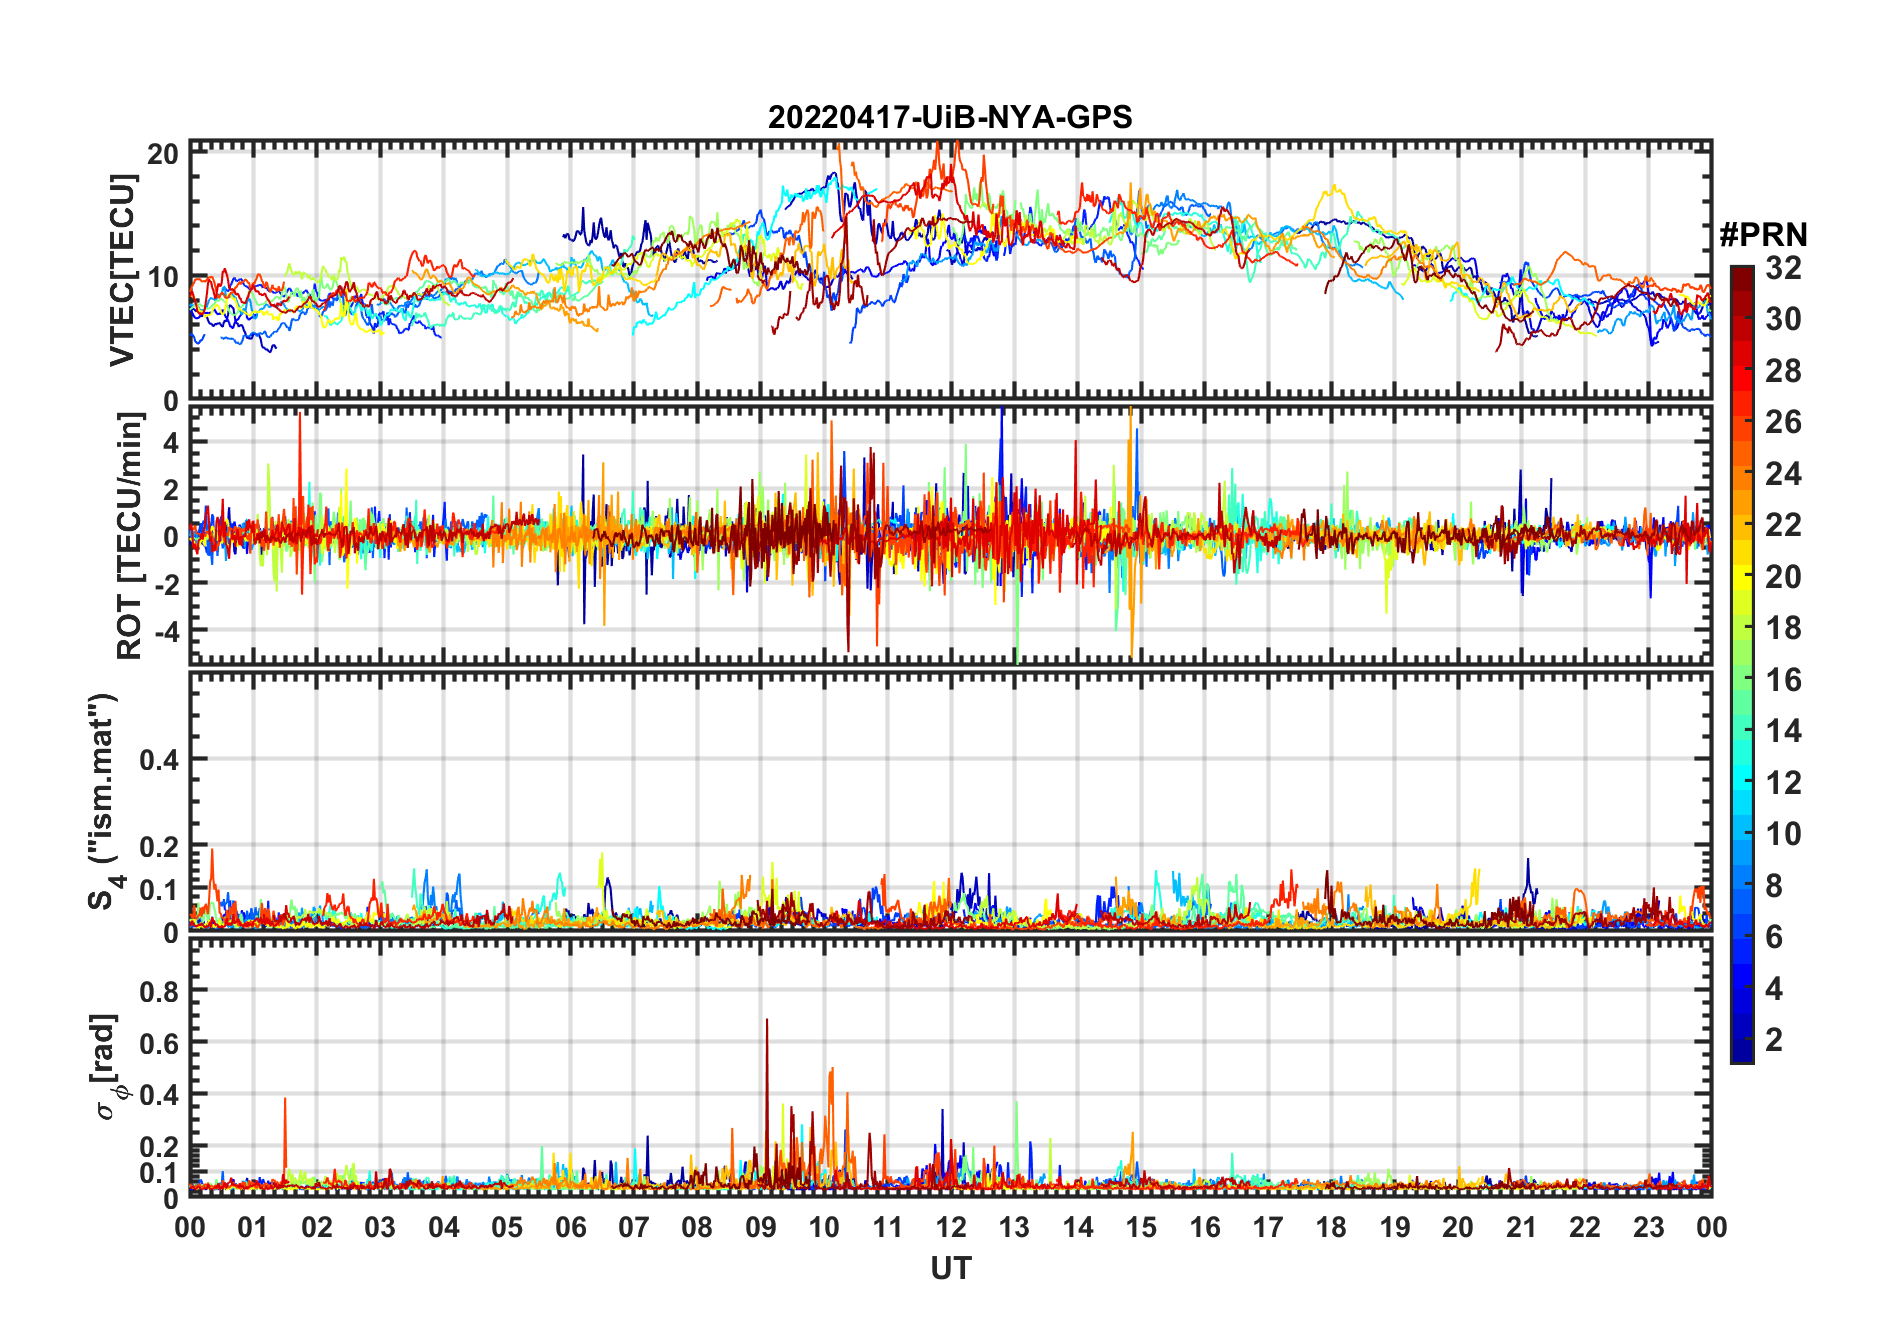
Task: Click sigma phi tick label 0.8
Action: [x=160, y=991]
